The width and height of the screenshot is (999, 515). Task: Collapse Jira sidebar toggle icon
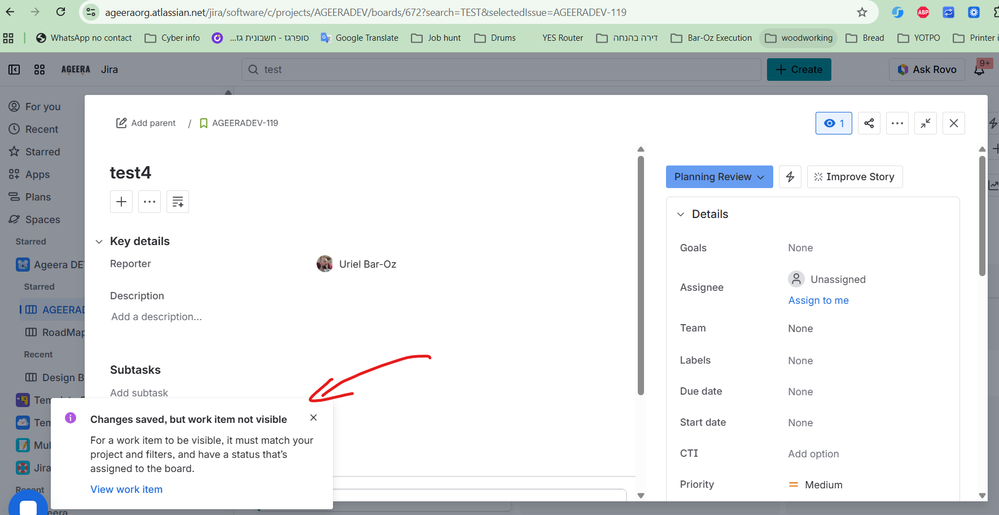pos(15,69)
